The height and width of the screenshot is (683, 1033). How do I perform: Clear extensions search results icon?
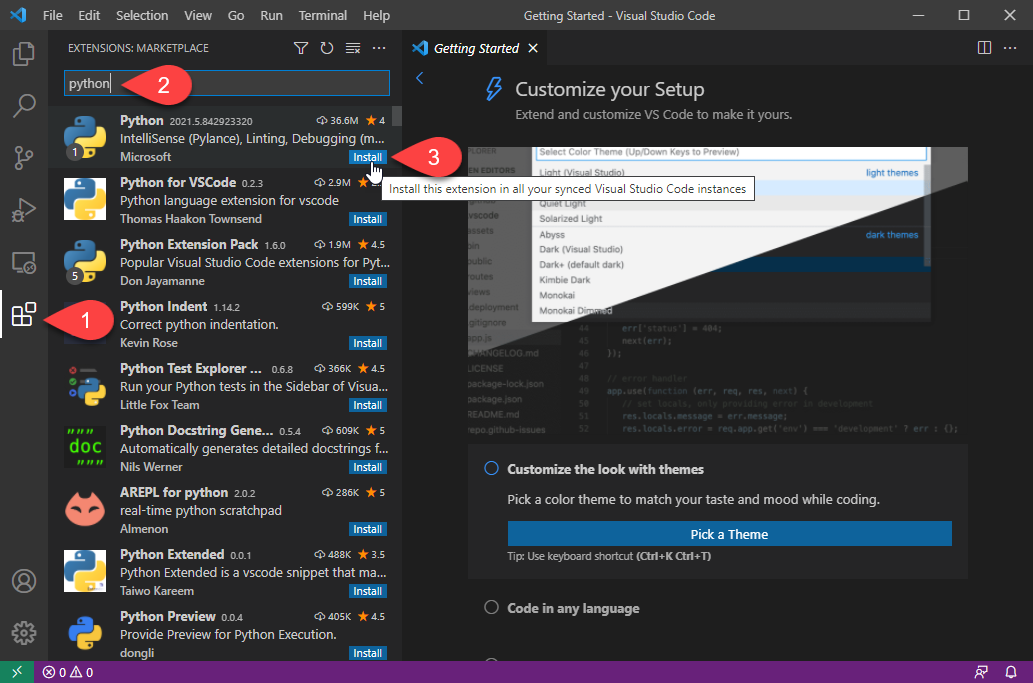click(x=353, y=48)
